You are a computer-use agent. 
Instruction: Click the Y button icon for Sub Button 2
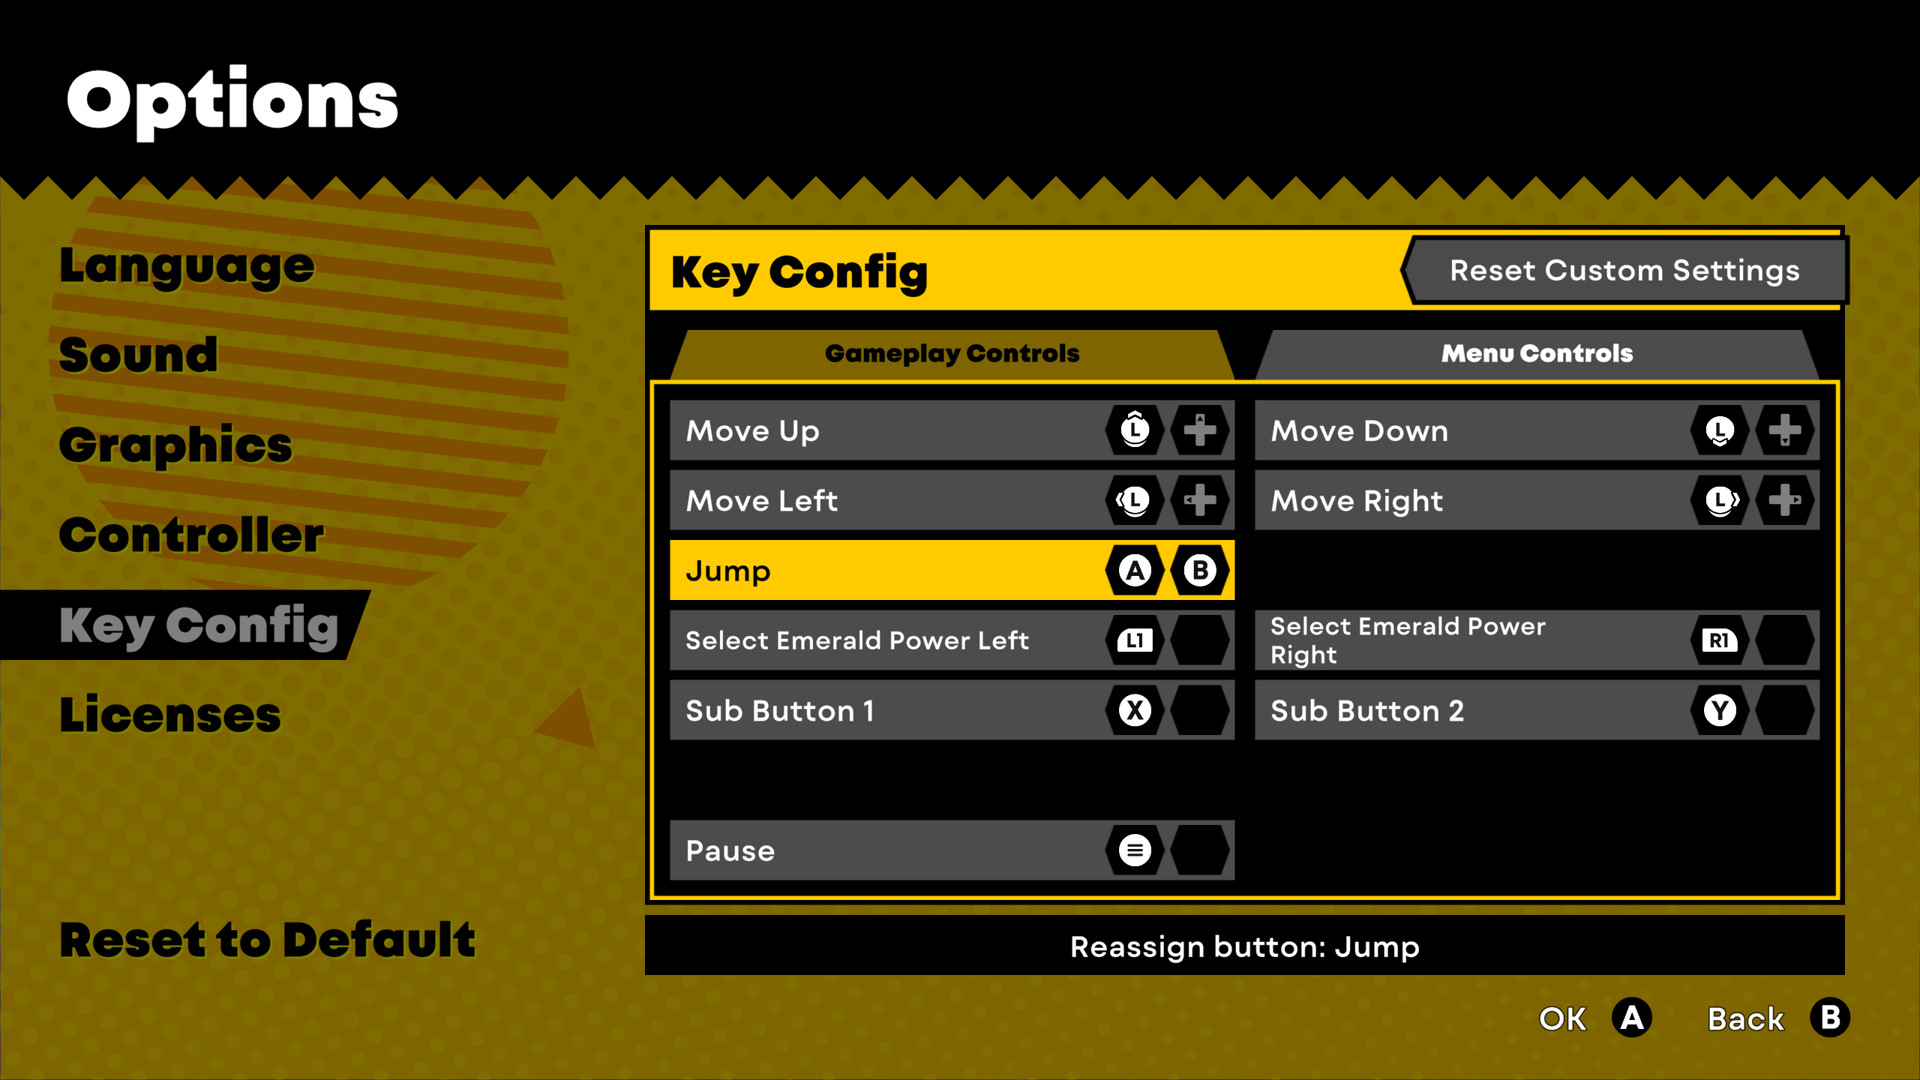[1718, 711]
